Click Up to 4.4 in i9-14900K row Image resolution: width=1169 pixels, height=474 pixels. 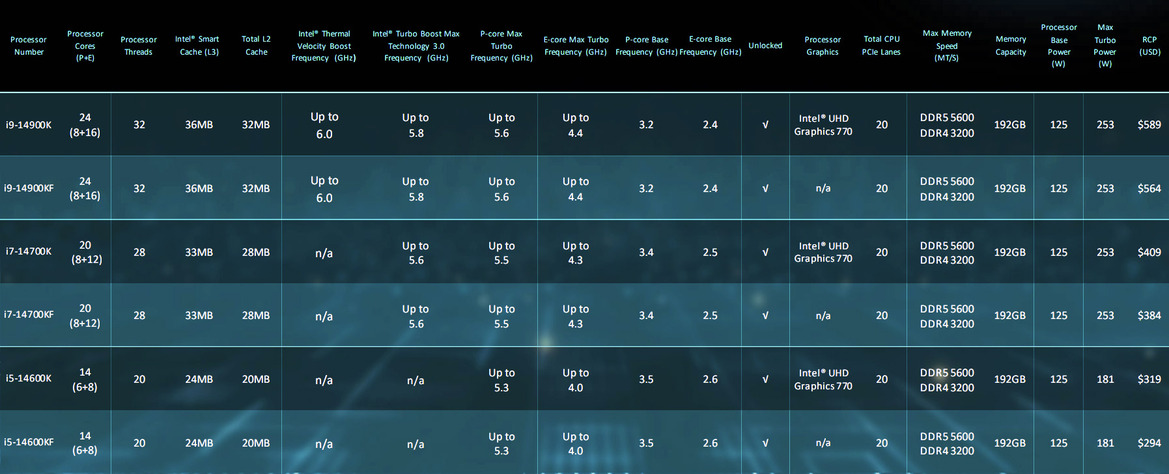click(576, 125)
